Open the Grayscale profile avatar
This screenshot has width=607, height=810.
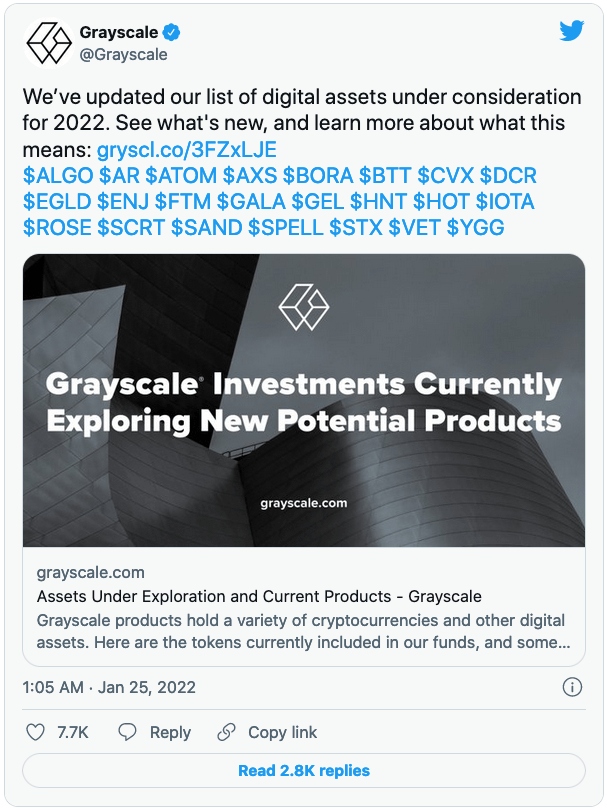coord(49,43)
